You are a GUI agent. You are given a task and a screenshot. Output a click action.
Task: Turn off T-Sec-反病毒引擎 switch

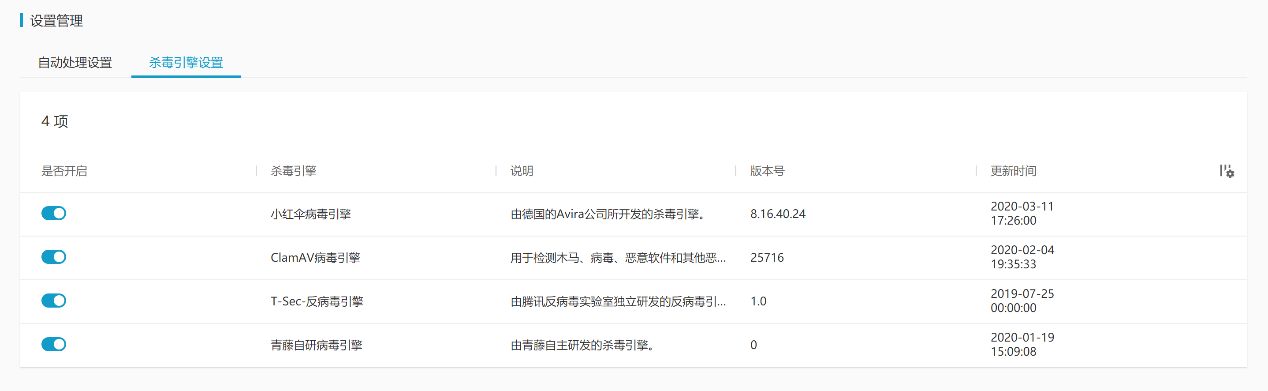[53, 300]
